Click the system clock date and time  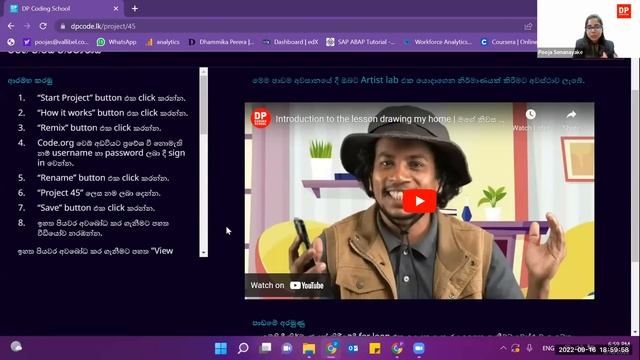(x=594, y=349)
